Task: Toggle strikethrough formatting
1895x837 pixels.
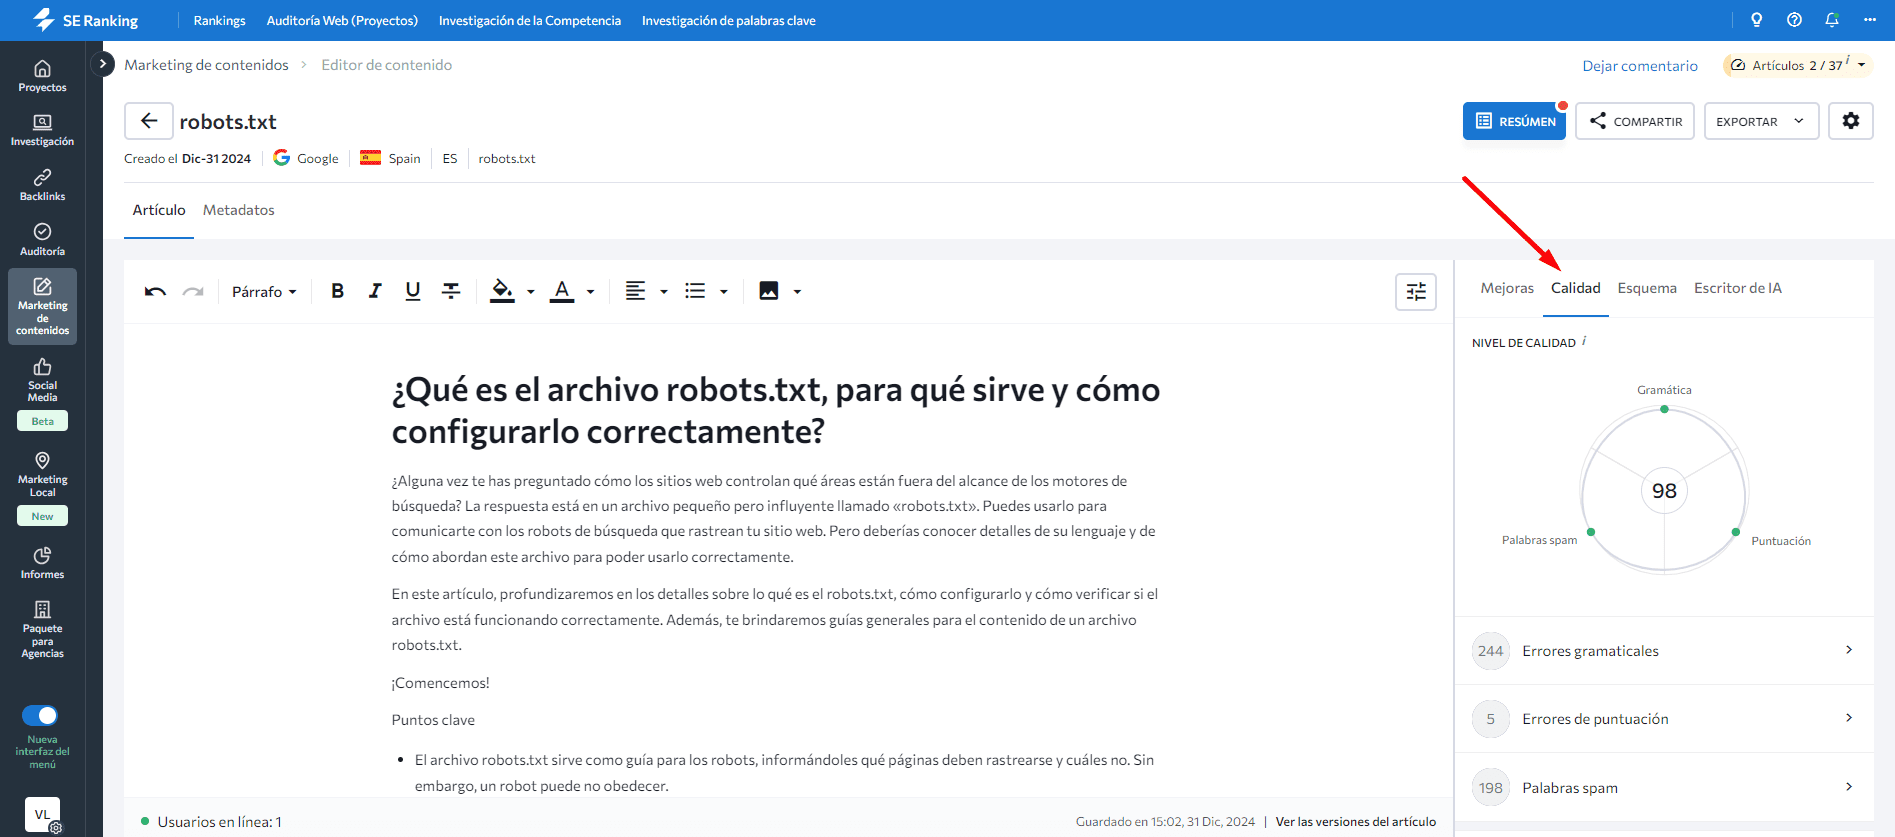Action: tap(451, 291)
